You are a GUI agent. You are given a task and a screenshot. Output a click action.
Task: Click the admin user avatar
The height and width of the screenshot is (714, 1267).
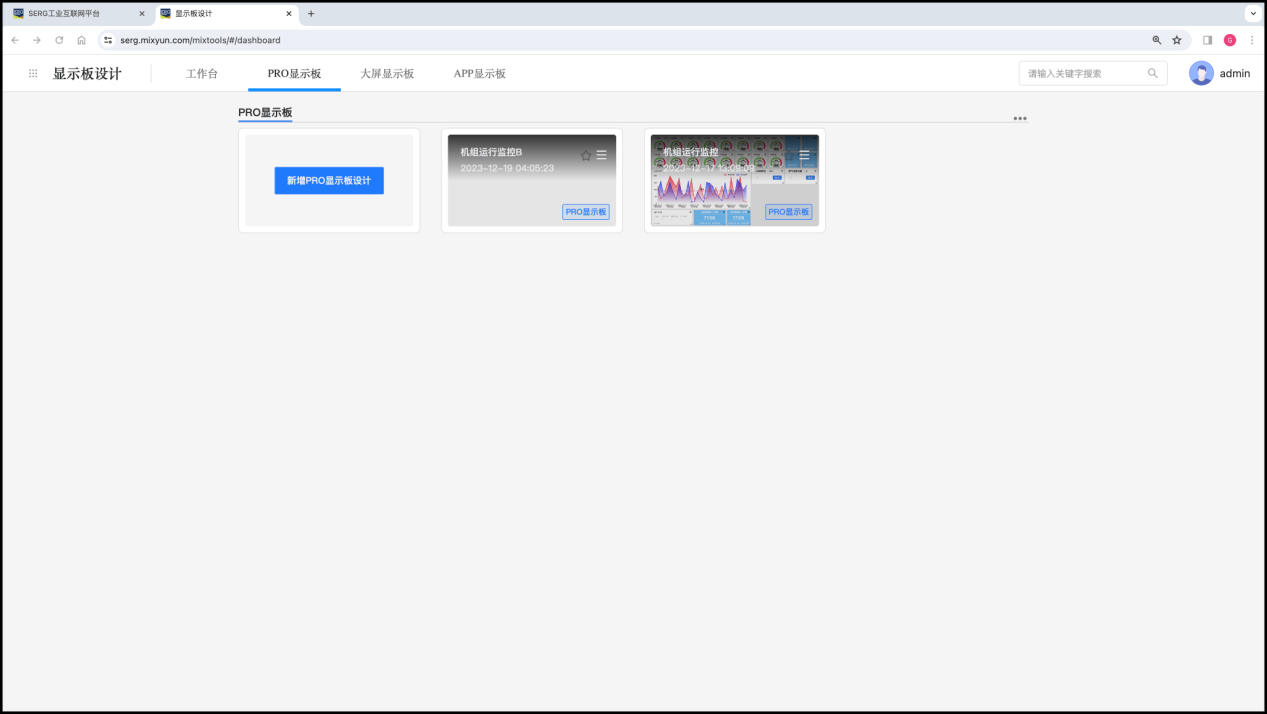(x=1201, y=73)
